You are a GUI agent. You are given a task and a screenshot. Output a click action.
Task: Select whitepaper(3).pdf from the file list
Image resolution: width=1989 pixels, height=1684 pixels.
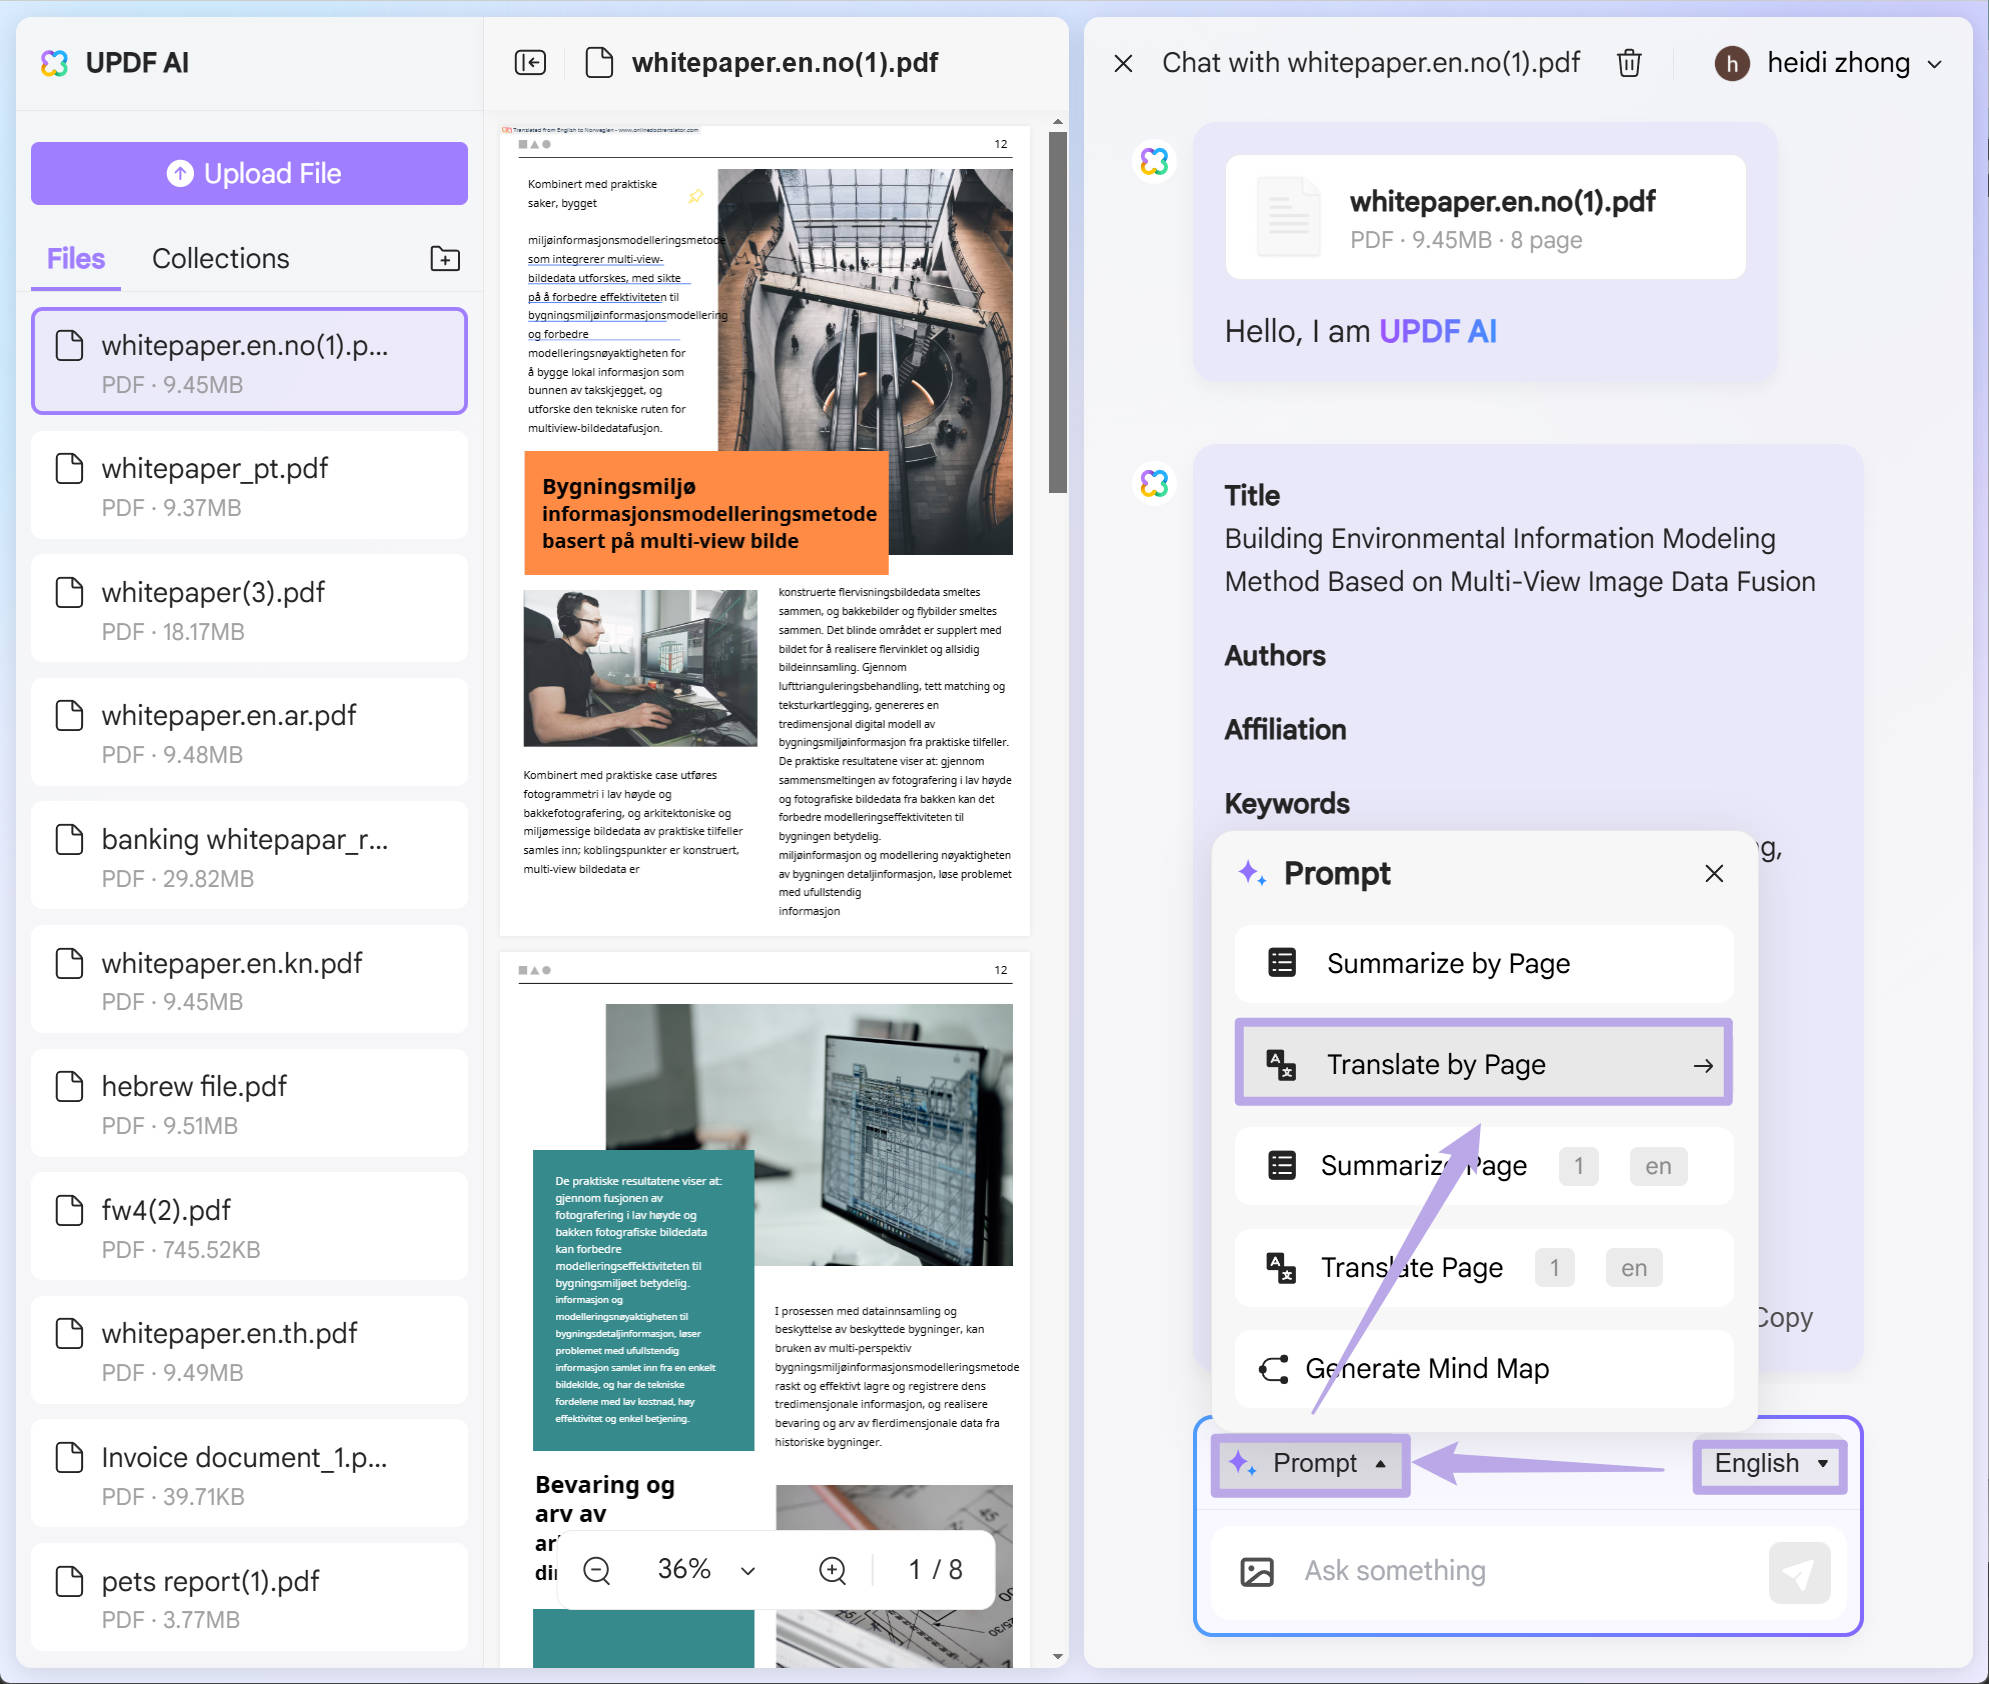pyautogui.click(x=249, y=608)
